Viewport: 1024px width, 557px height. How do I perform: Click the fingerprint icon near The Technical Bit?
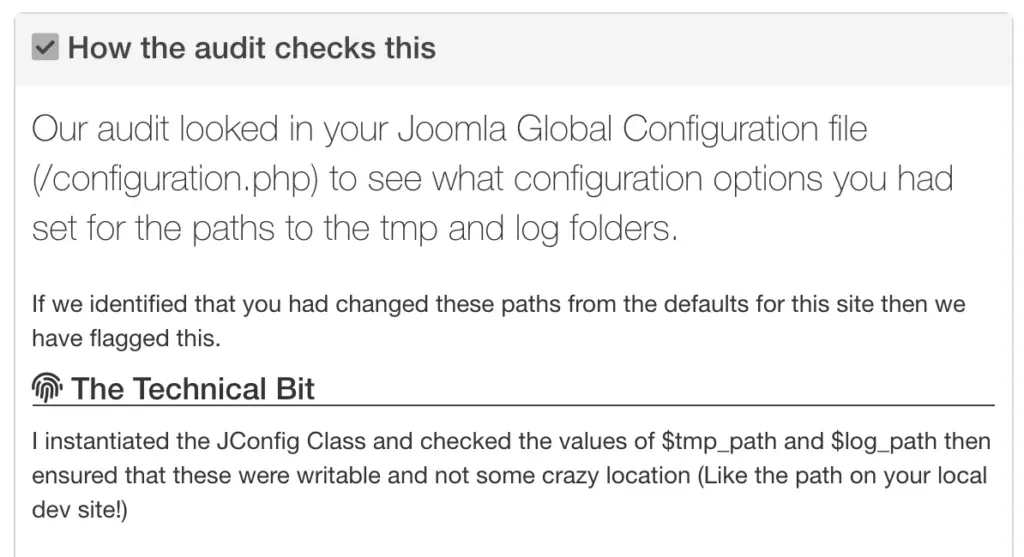(47, 389)
